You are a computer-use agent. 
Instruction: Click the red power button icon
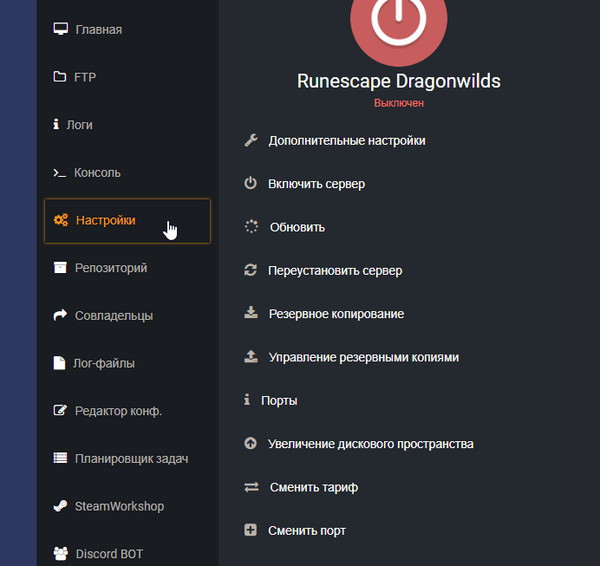(x=400, y=20)
